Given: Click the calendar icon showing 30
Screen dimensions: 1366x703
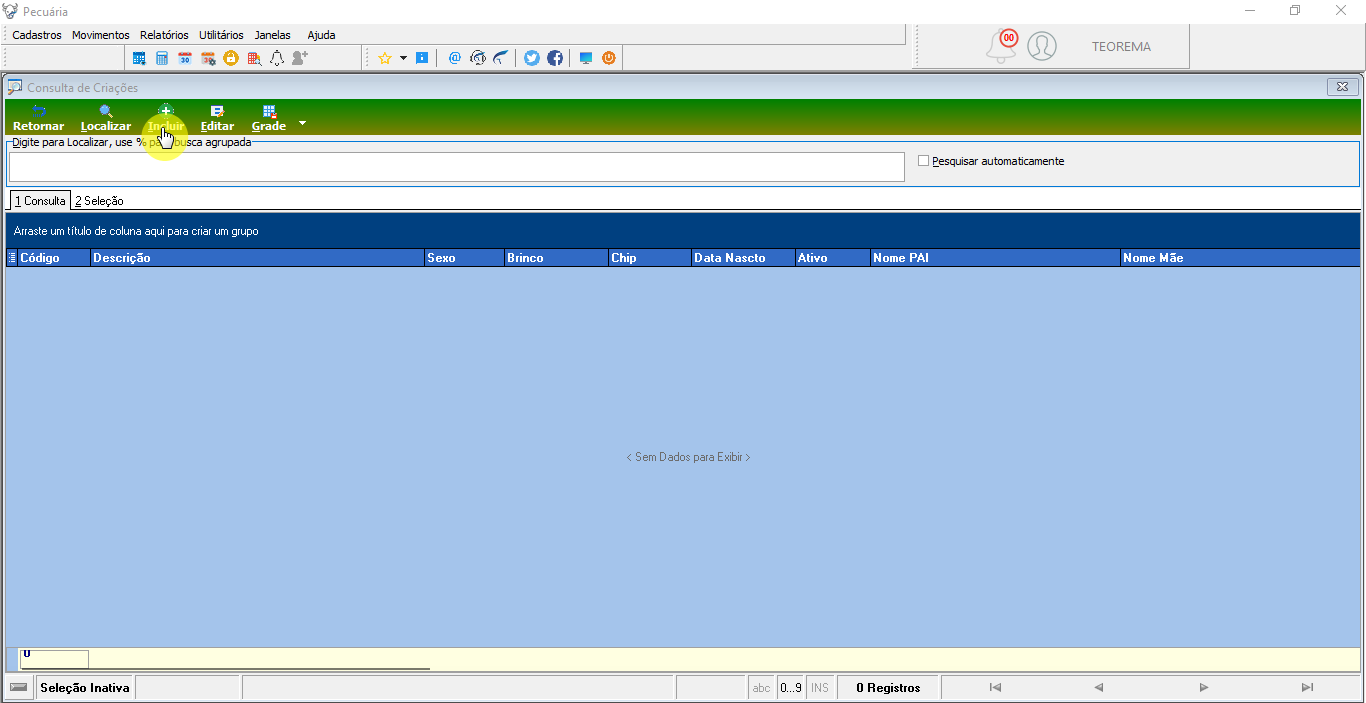Looking at the screenshot, I should tap(185, 58).
